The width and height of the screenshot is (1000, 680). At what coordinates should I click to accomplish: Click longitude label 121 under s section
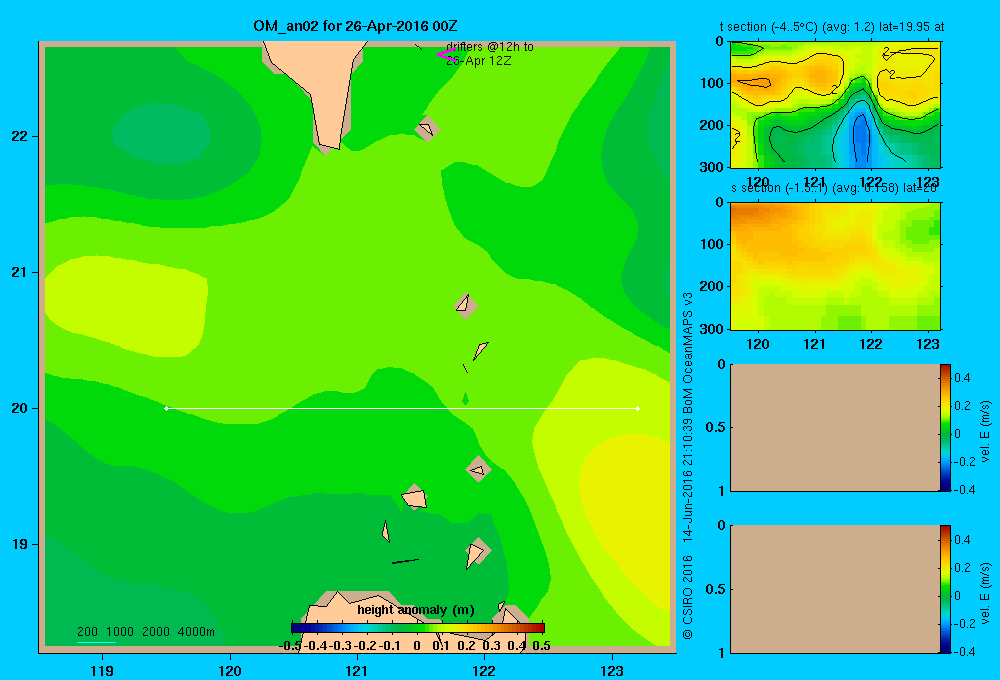(x=814, y=344)
